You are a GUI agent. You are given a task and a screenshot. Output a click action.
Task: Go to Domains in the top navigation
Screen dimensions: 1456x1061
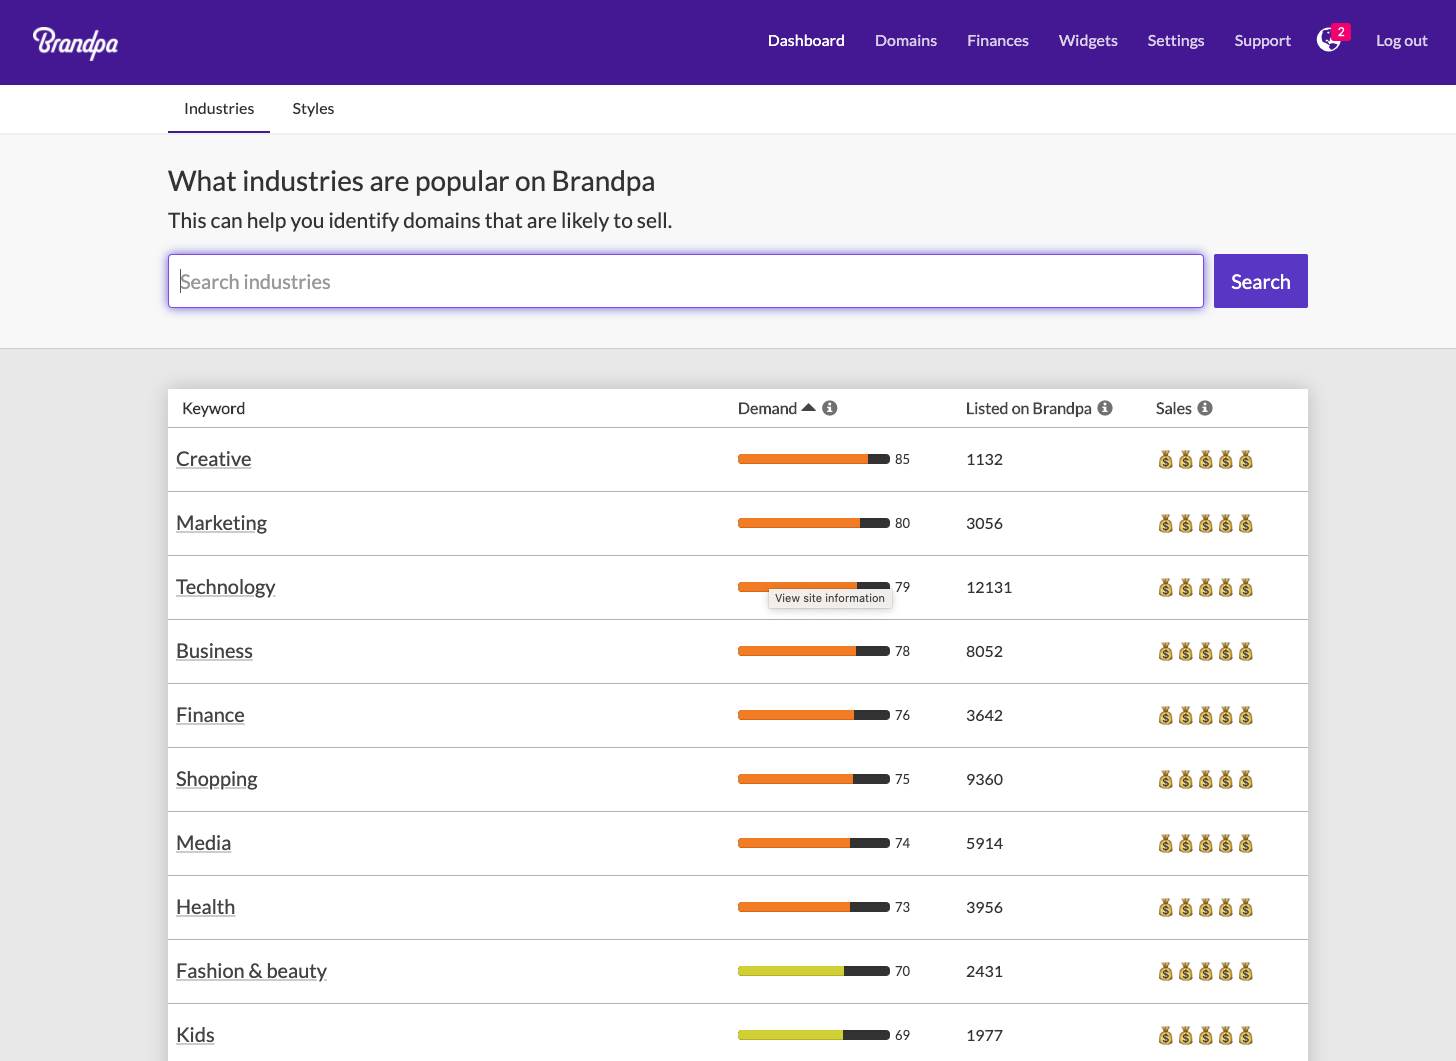pyautogui.click(x=906, y=41)
